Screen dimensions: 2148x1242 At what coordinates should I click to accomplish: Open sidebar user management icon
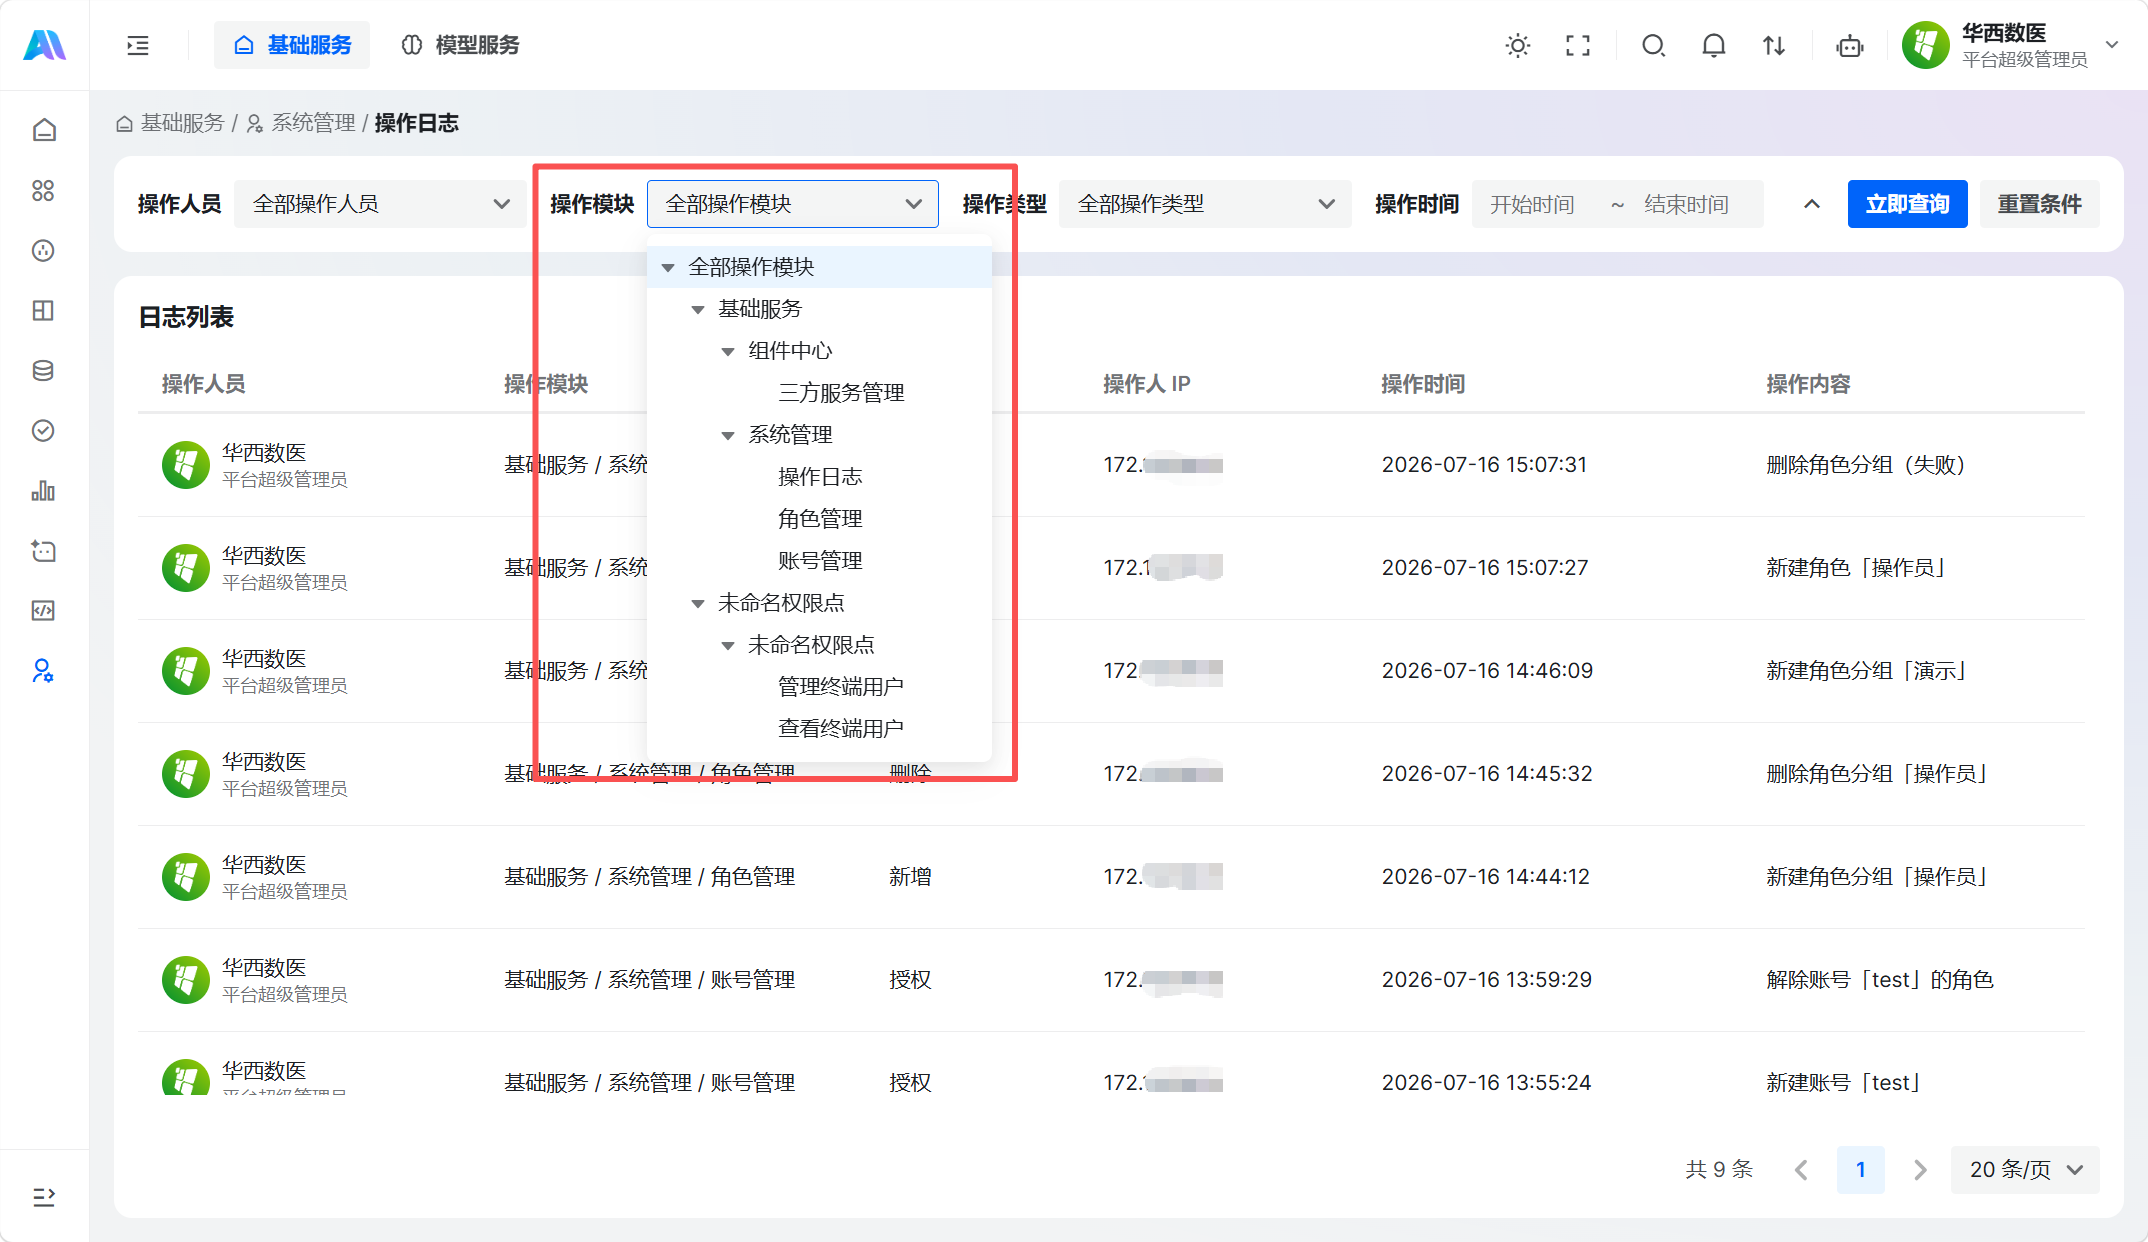[x=43, y=670]
